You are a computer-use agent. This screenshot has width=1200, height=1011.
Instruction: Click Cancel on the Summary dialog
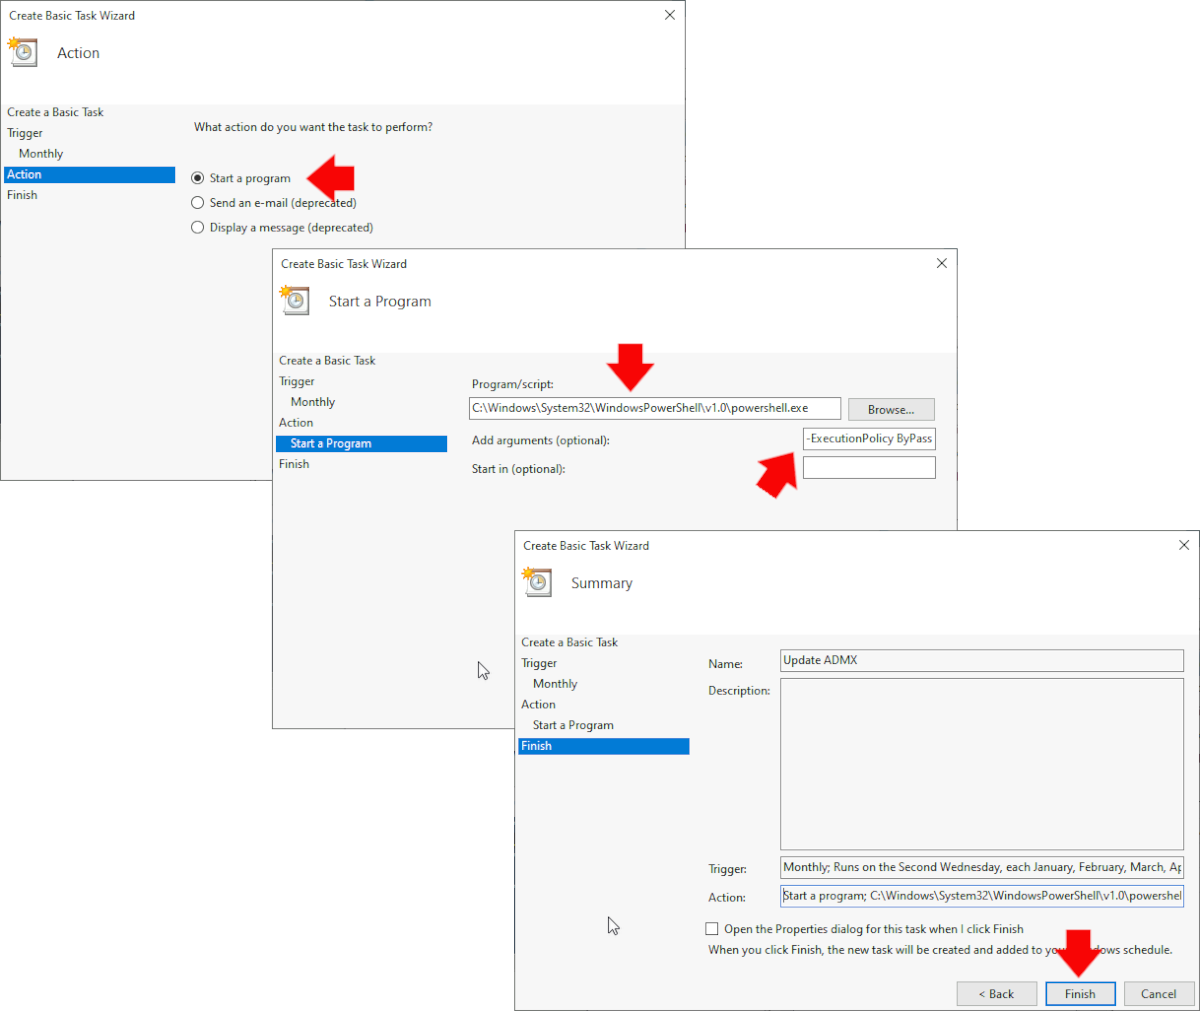pos(1158,993)
